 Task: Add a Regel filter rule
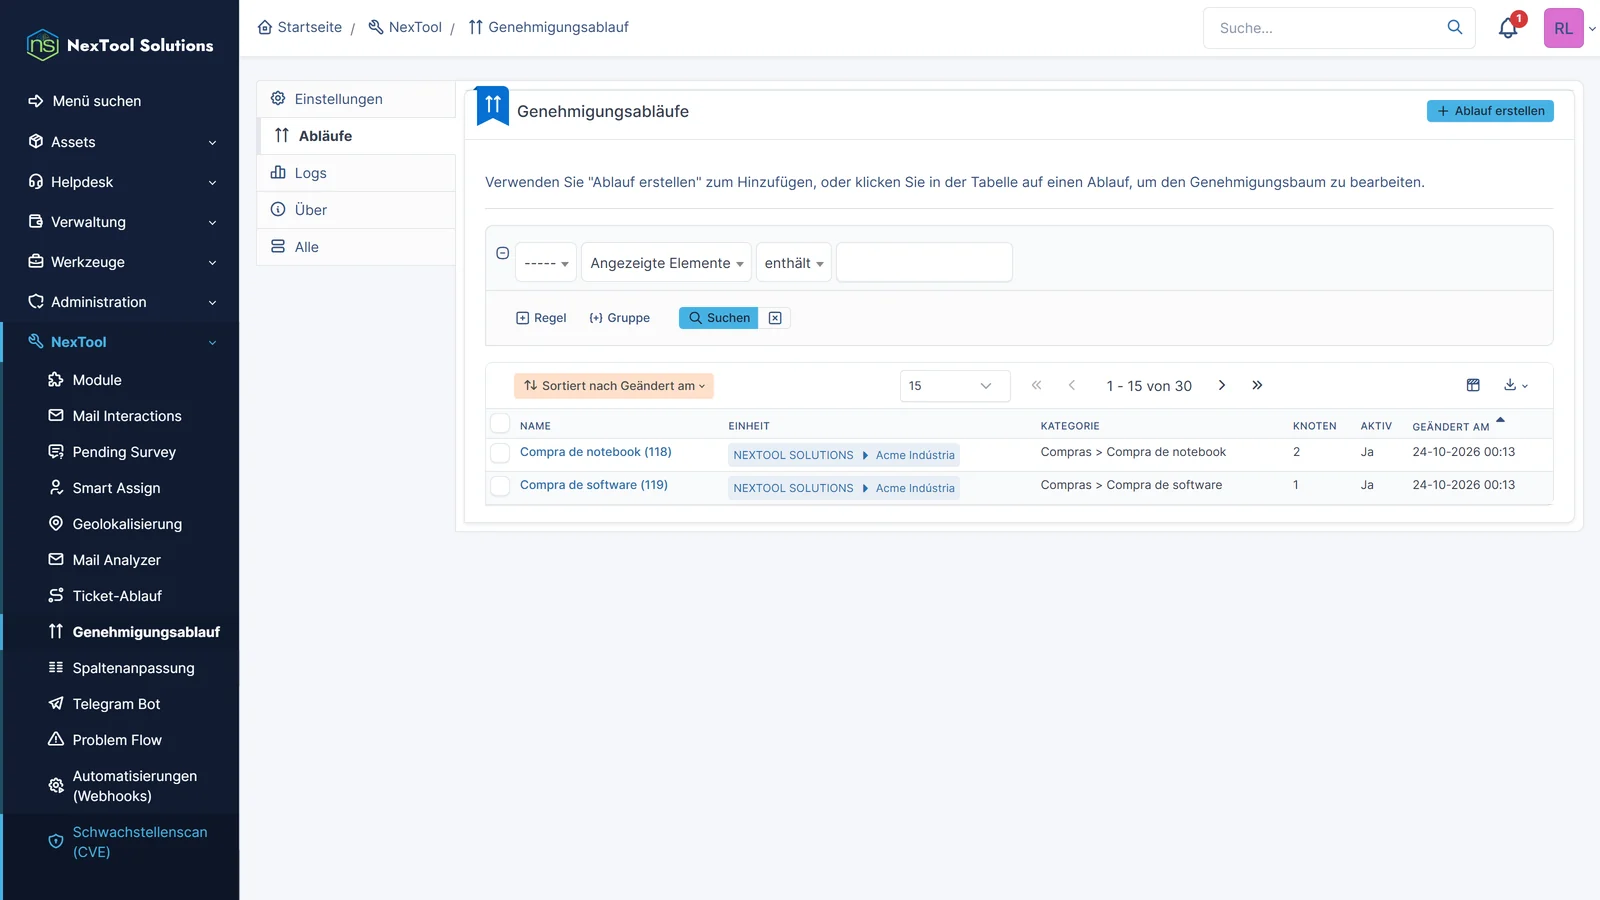point(541,318)
